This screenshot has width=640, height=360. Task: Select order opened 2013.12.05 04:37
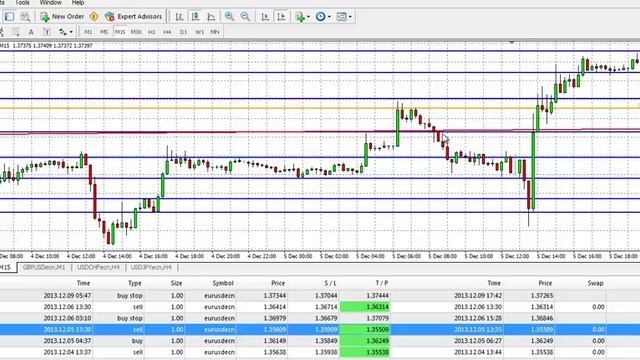(320, 340)
